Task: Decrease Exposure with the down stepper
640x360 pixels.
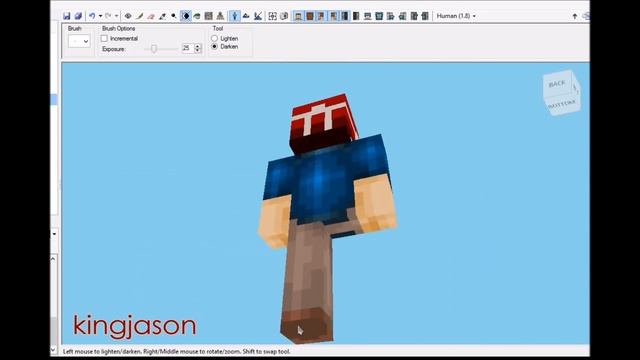Action: pos(198,51)
